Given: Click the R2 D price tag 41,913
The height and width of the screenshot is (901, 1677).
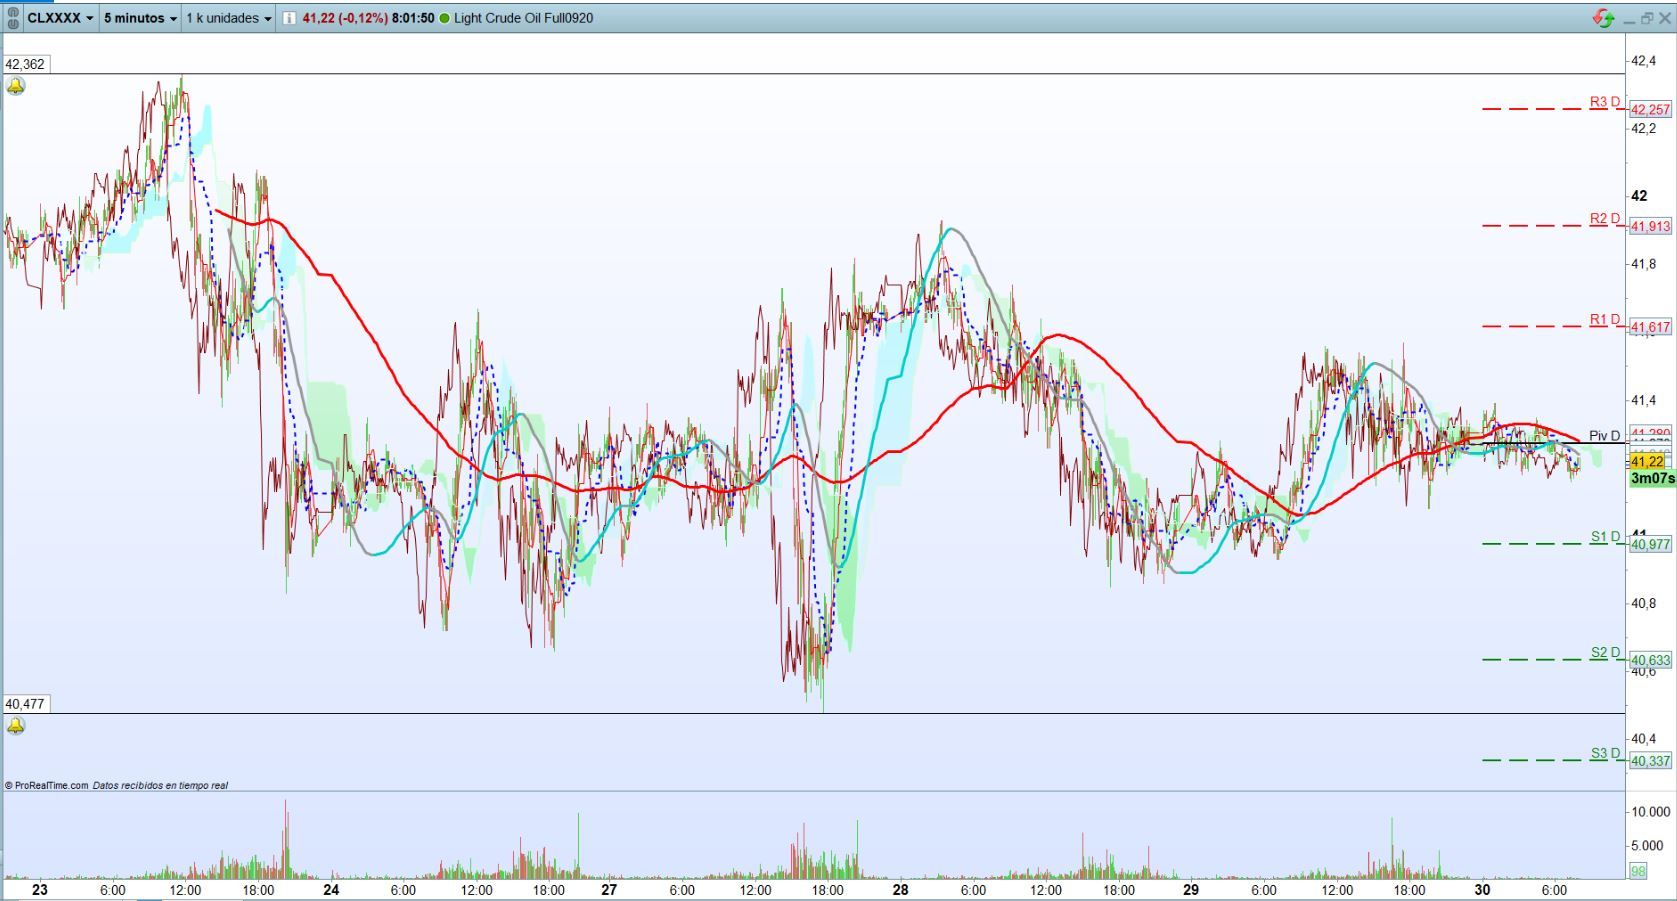Looking at the screenshot, I should click(x=1650, y=227).
